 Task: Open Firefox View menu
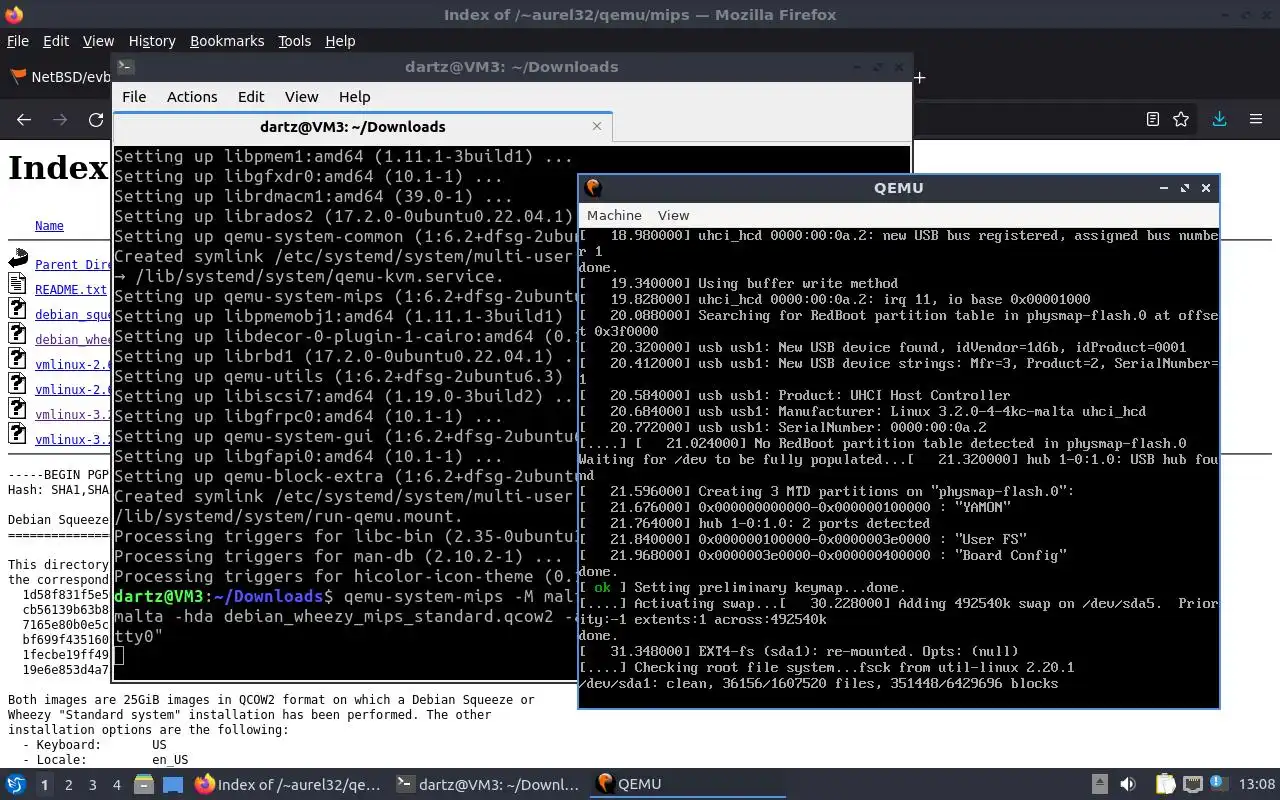point(98,41)
